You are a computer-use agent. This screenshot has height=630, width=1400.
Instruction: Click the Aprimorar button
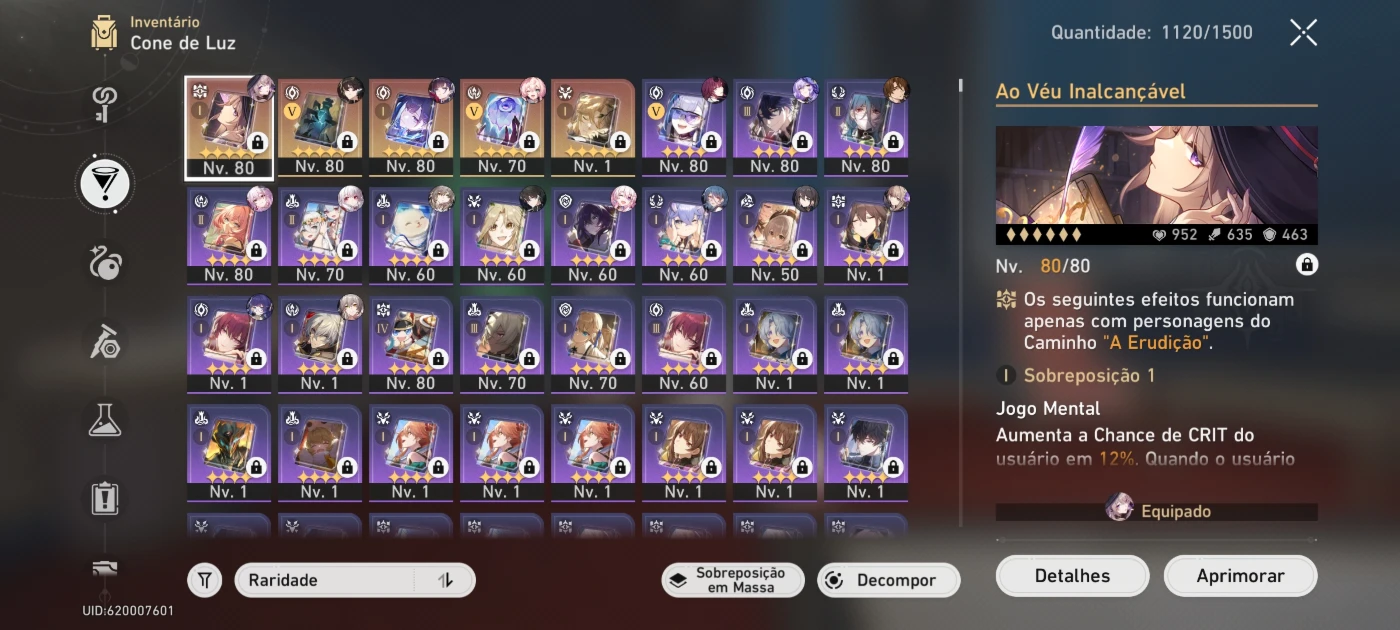click(1240, 576)
